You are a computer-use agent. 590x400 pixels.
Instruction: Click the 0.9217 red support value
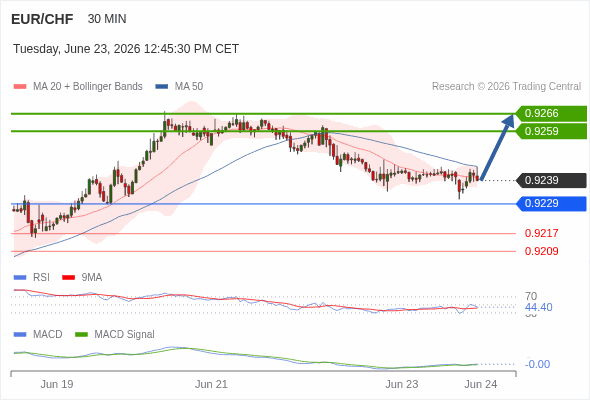click(541, 233)
